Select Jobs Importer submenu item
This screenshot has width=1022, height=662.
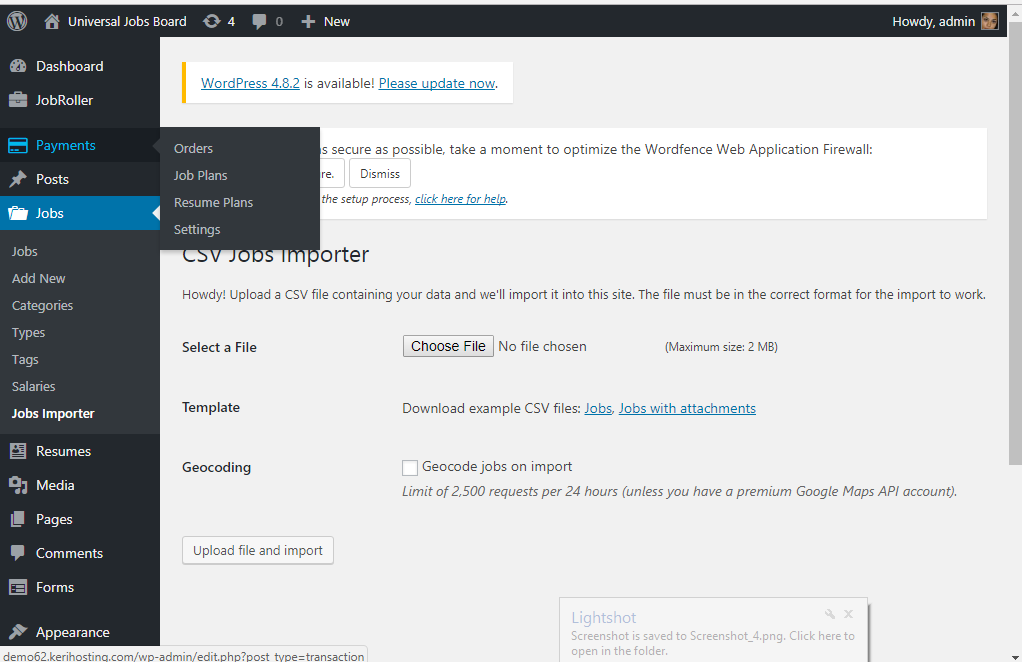pos(53,414)
